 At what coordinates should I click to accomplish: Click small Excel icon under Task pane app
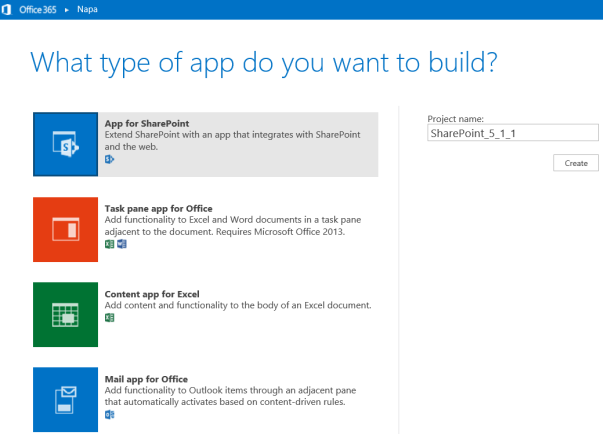coord(109,244)
